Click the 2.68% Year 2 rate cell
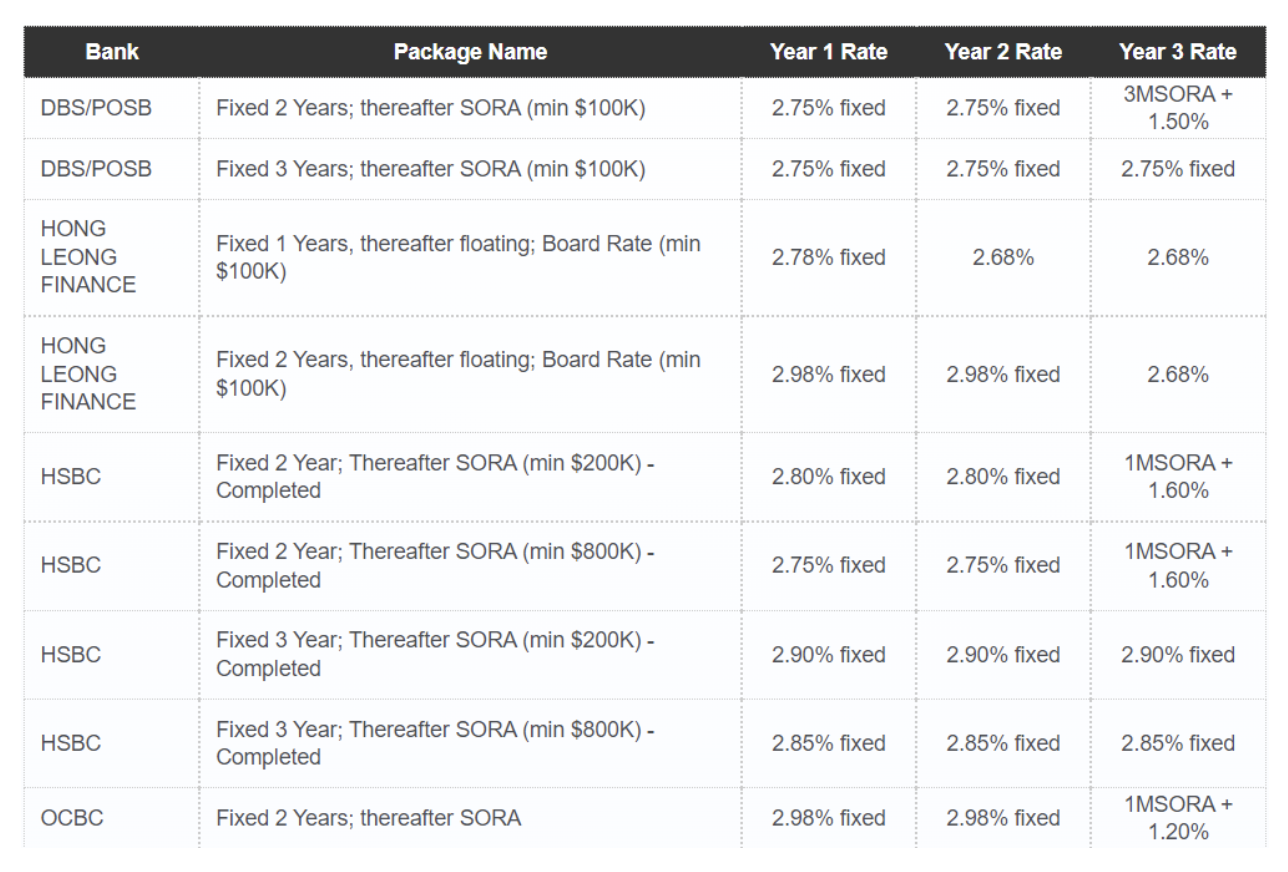The height and width of the screenshot is (872, 1288). (1003, 257)
